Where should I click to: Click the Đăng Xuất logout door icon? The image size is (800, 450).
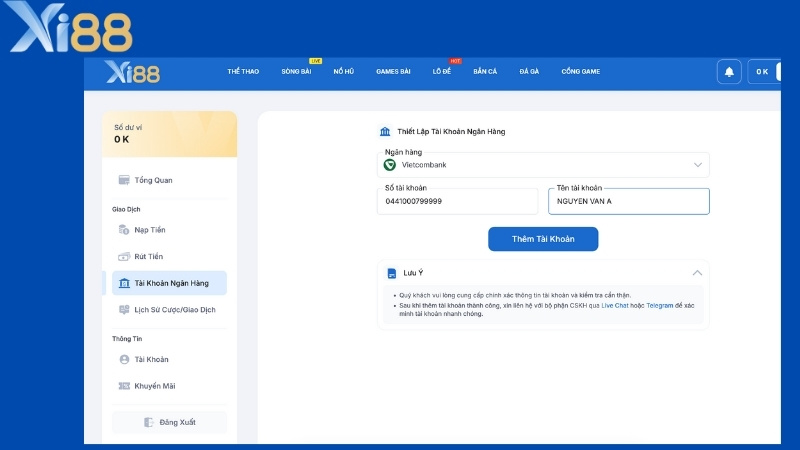point(148,422)
